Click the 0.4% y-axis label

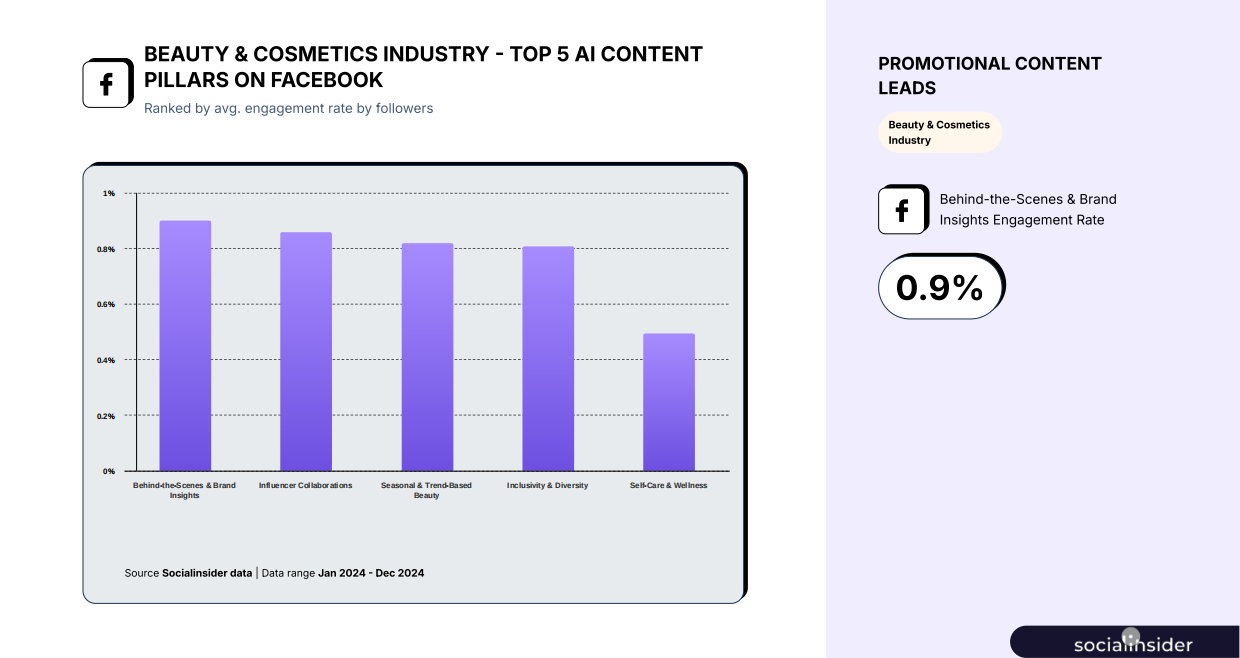106,359
